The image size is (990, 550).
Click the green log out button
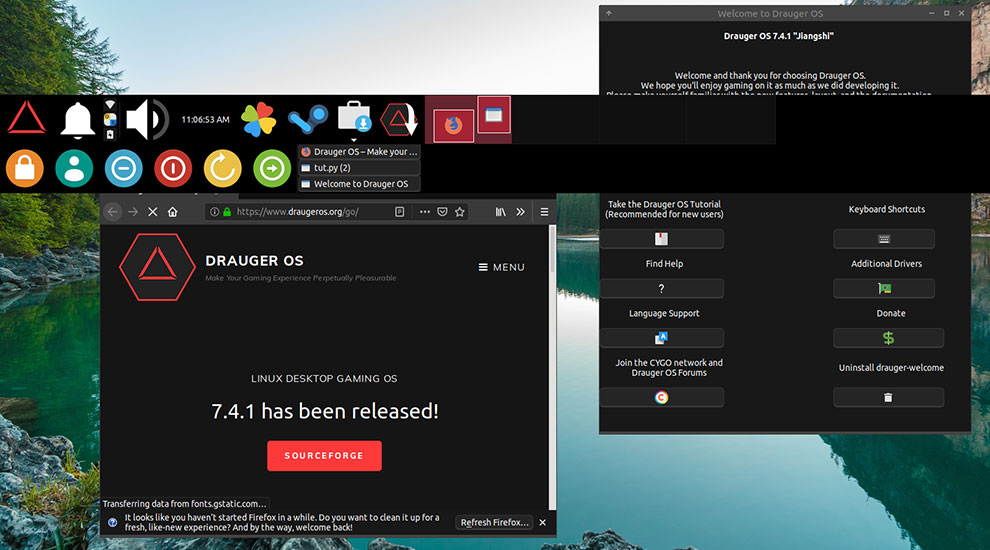click(272, 169)
